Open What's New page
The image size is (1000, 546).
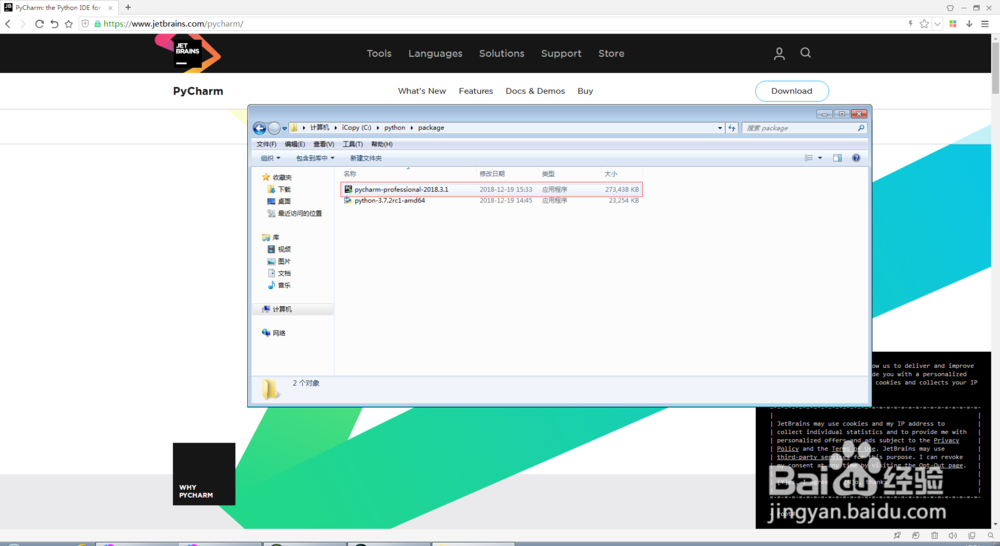click(422, 91)
